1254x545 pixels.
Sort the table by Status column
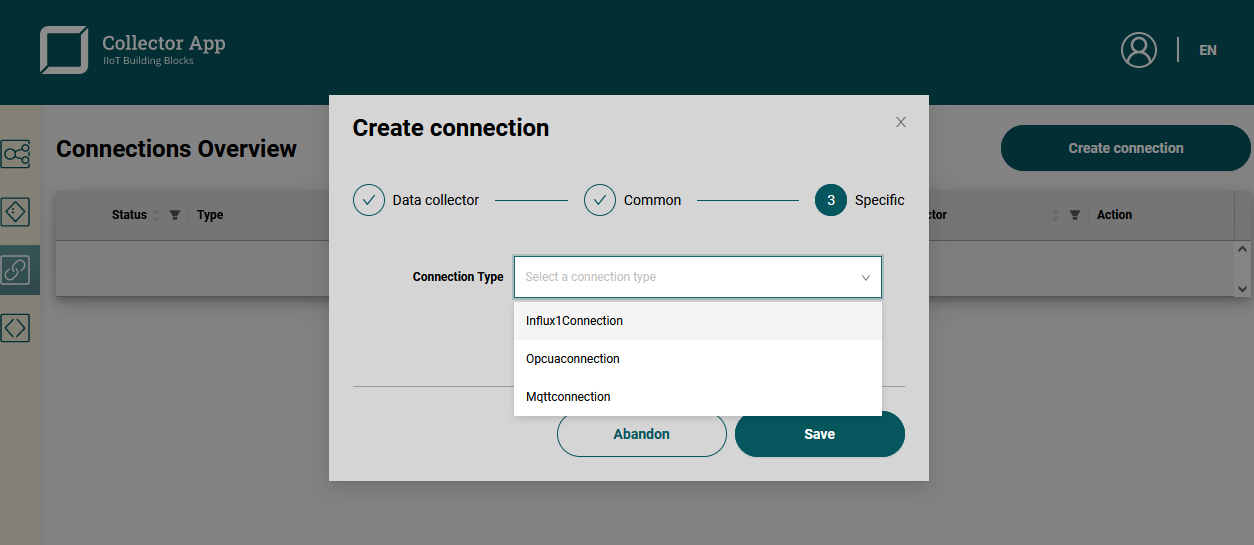[x=155, y=215]
